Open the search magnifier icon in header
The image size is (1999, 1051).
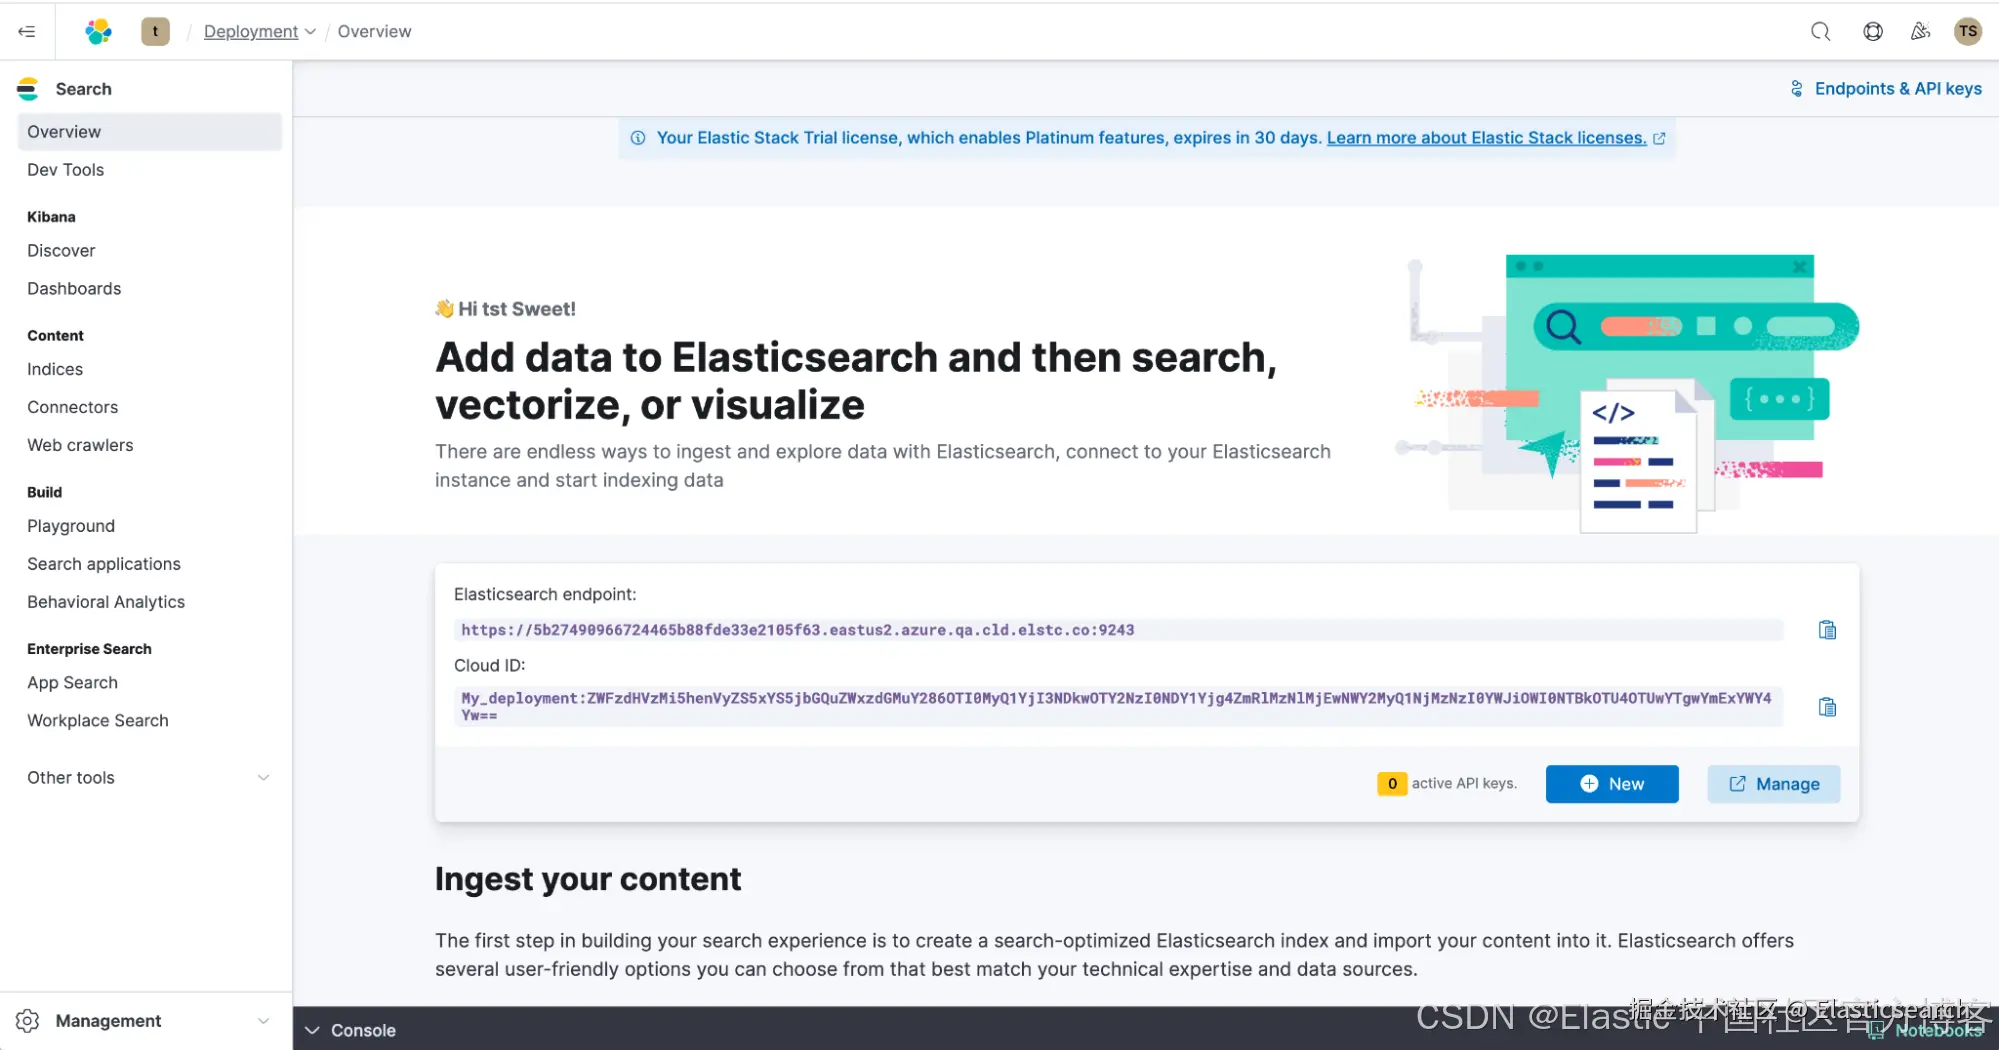(x=1820, y=32)
